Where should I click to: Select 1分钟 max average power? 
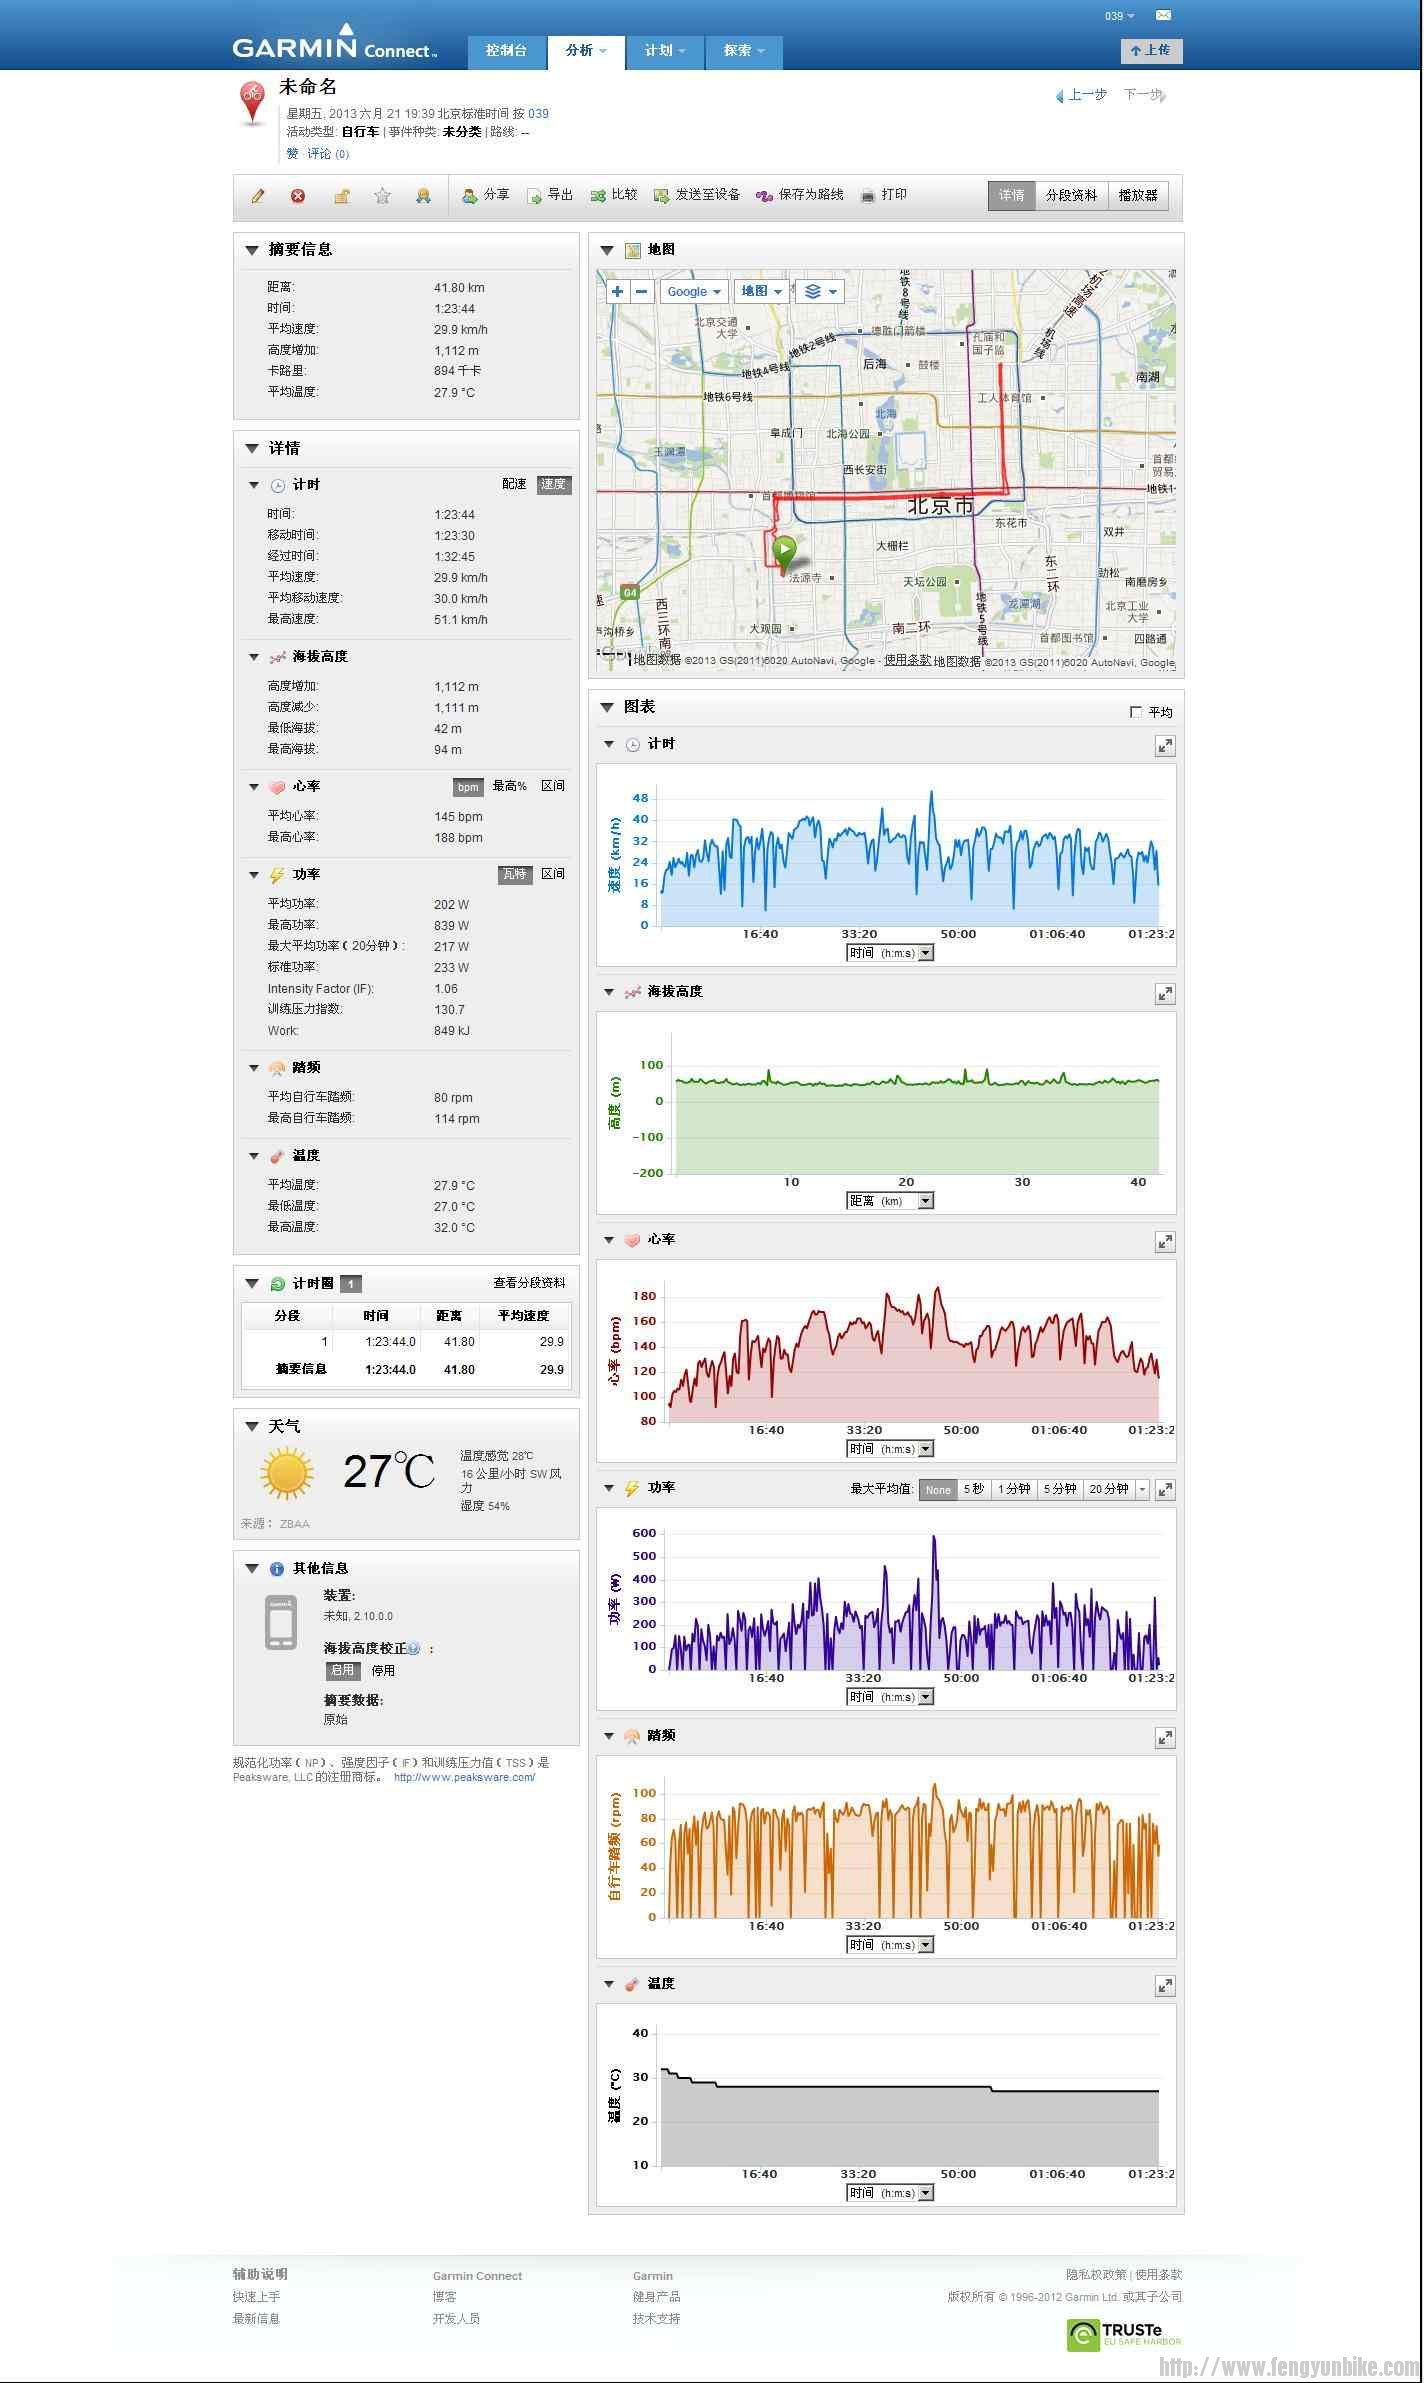tap(1014, 1489)
